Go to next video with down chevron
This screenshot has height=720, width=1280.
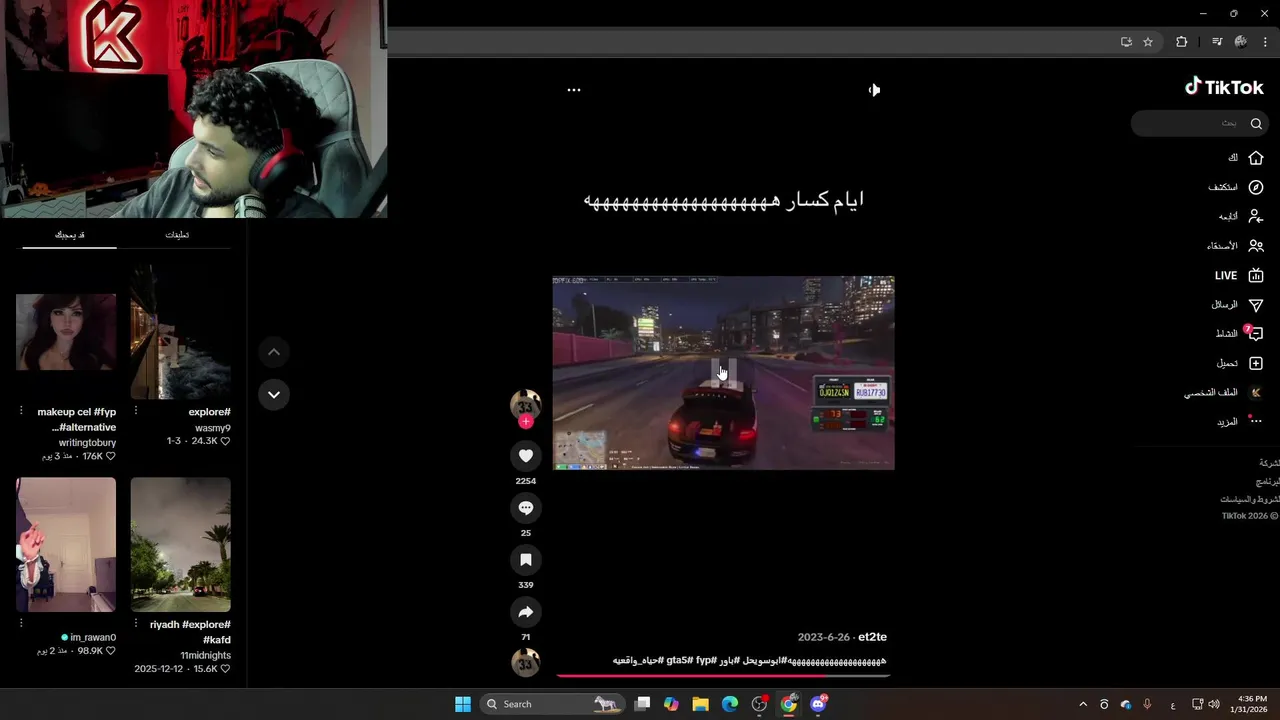tap(274, 394)
